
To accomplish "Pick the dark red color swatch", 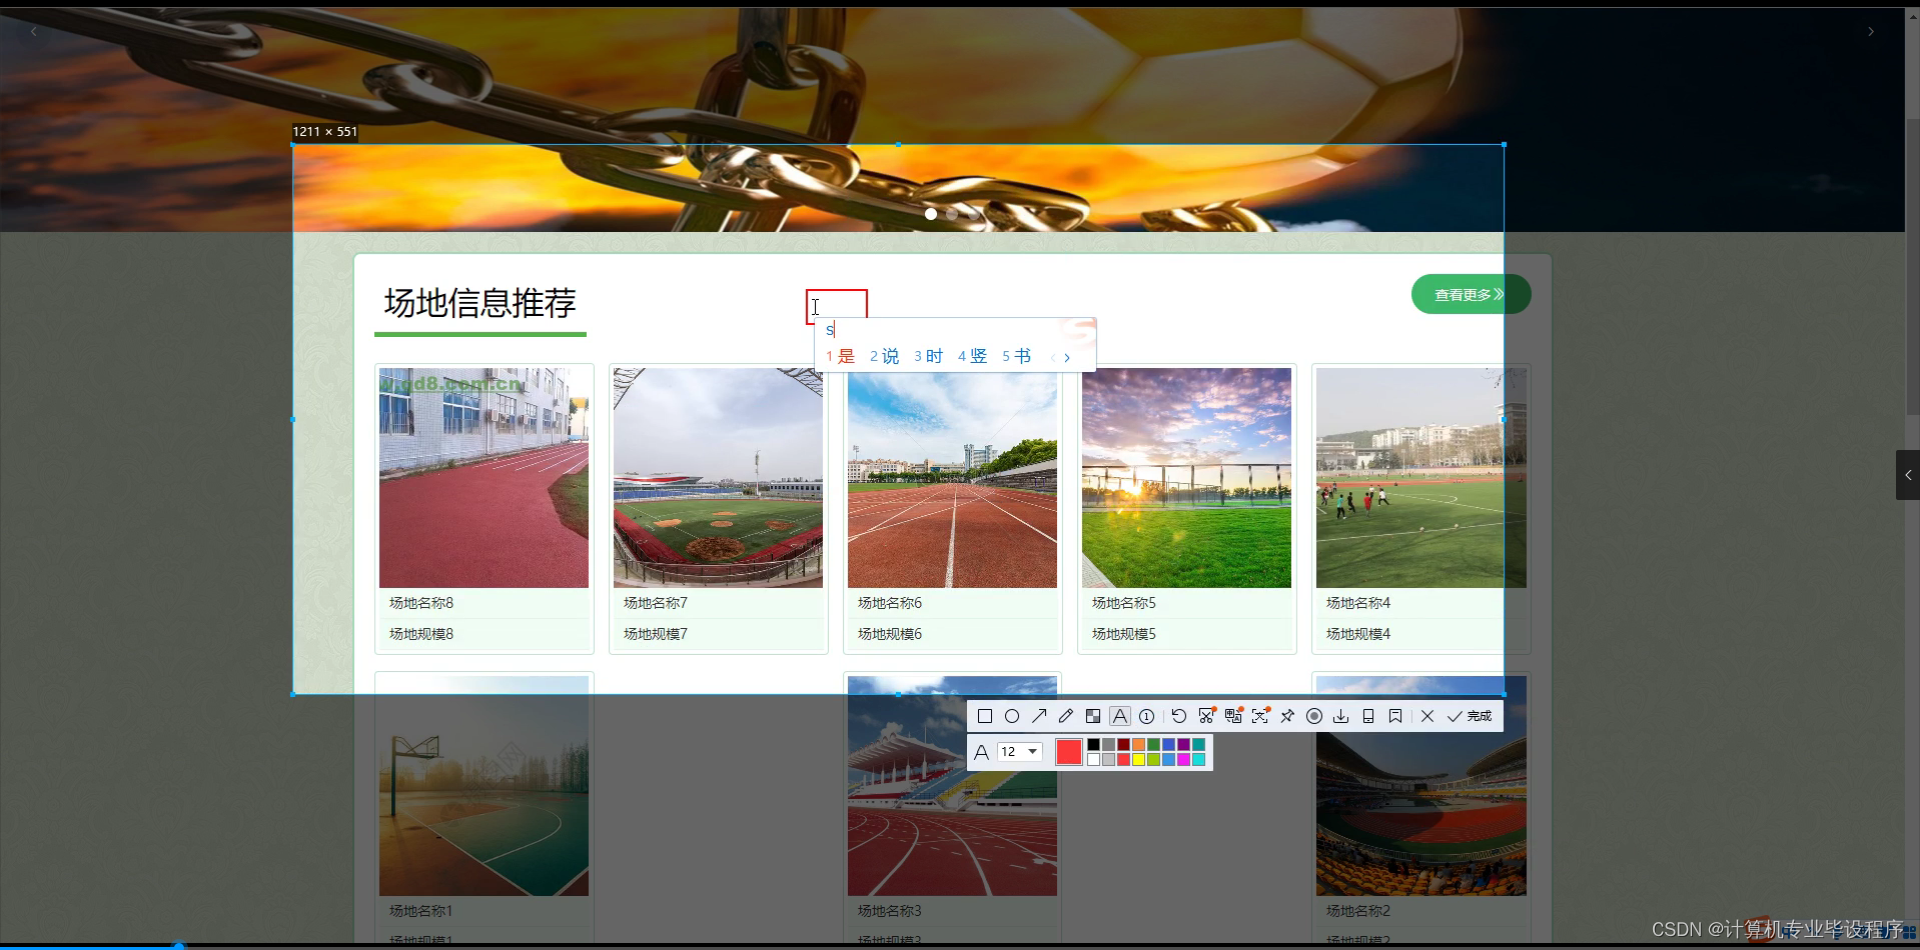I will click(x=1123, y=744).
